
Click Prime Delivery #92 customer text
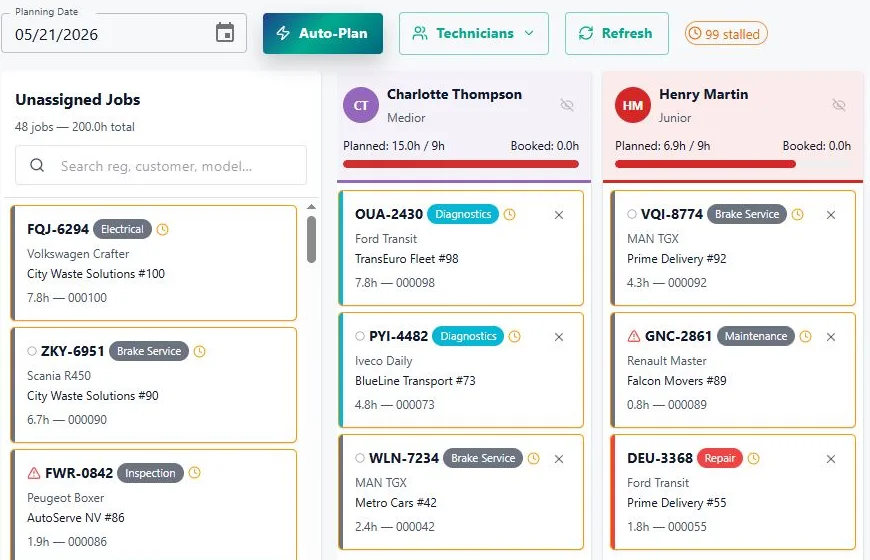click(x=676, y=259)
